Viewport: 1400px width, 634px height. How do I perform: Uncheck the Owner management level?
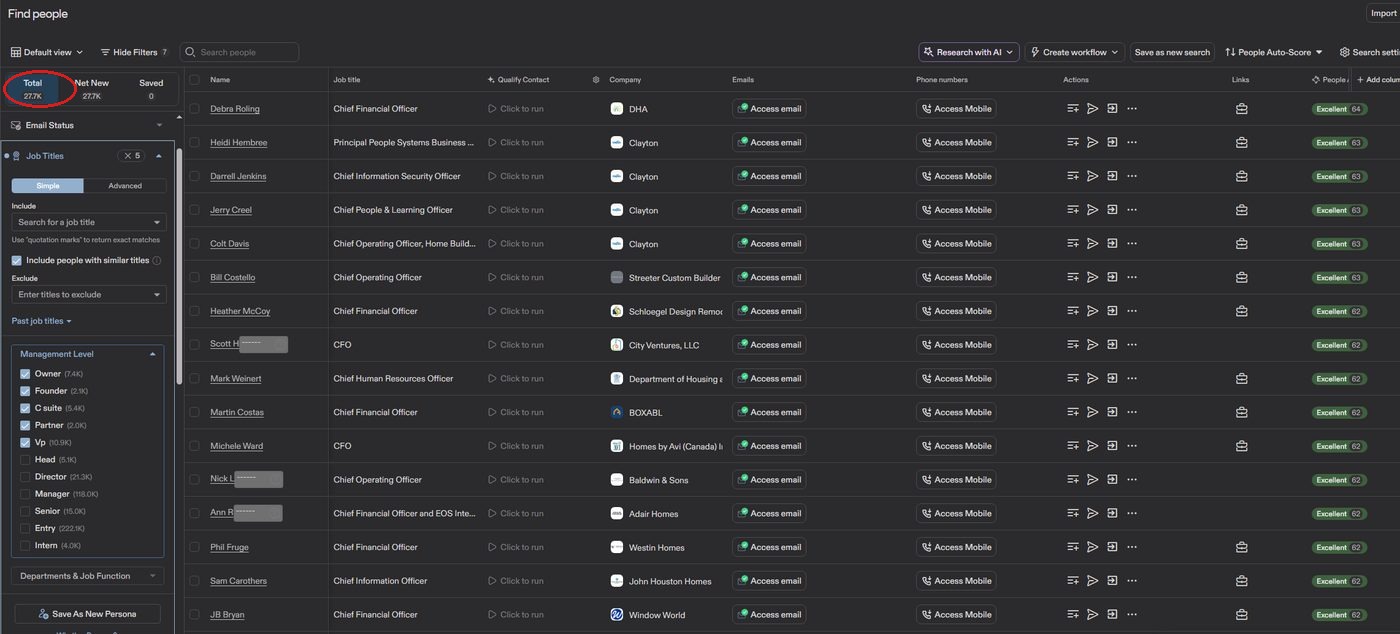(25, 374)
